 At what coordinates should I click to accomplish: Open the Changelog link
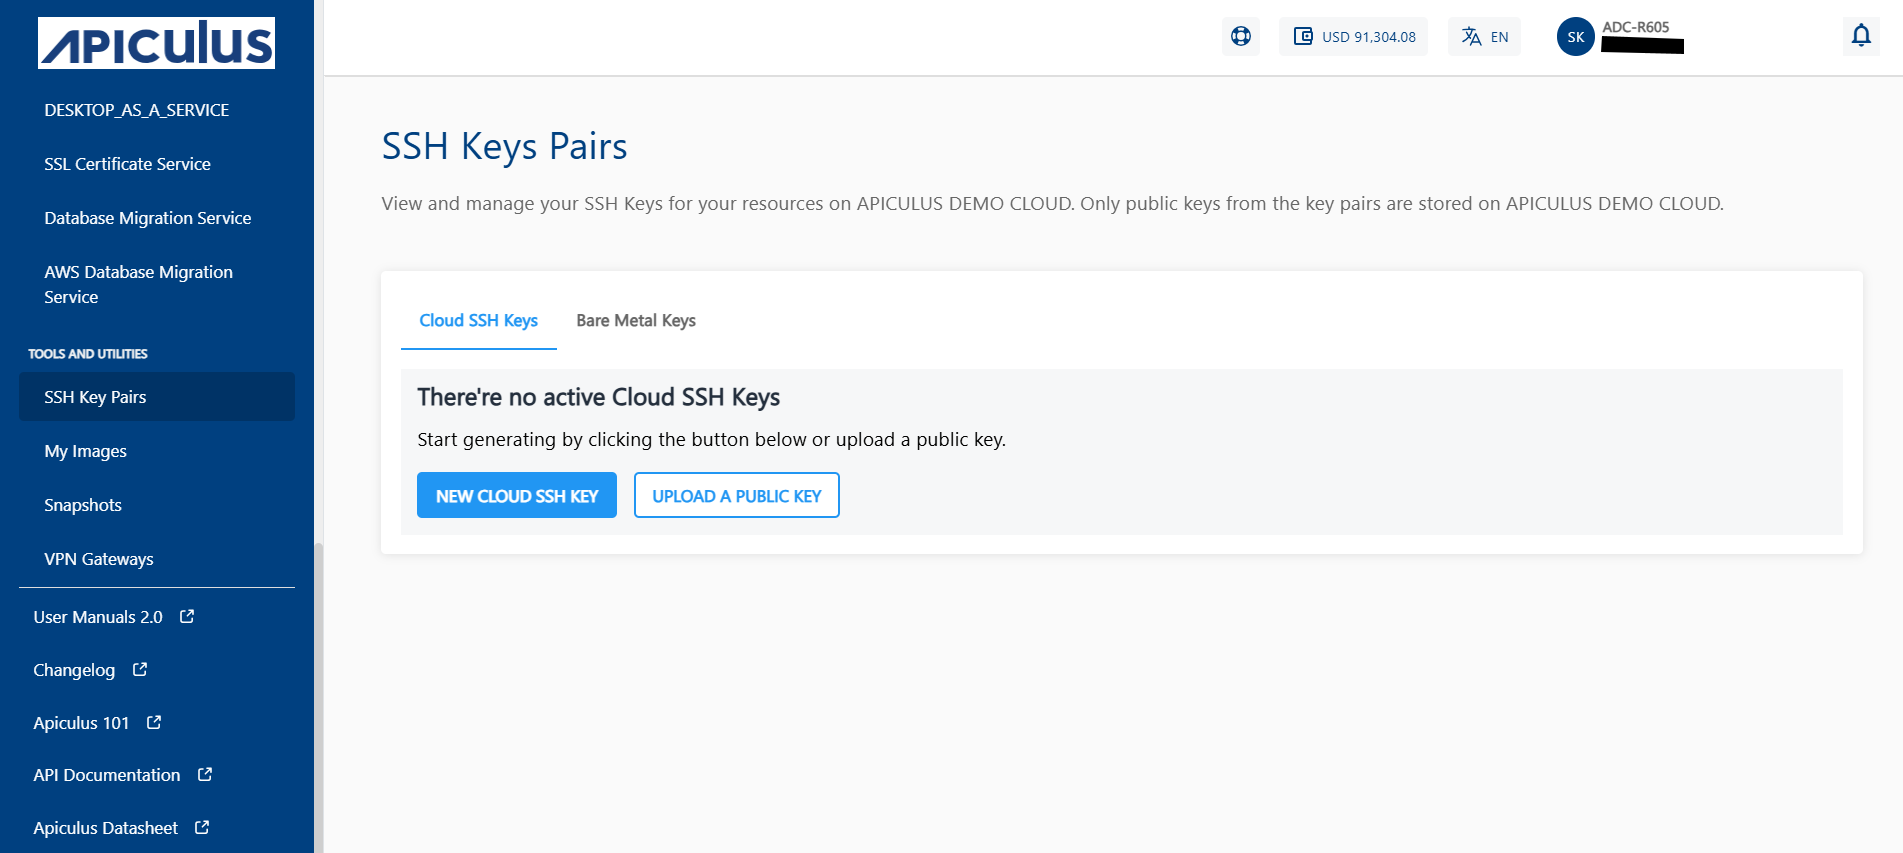pos(74,670)
